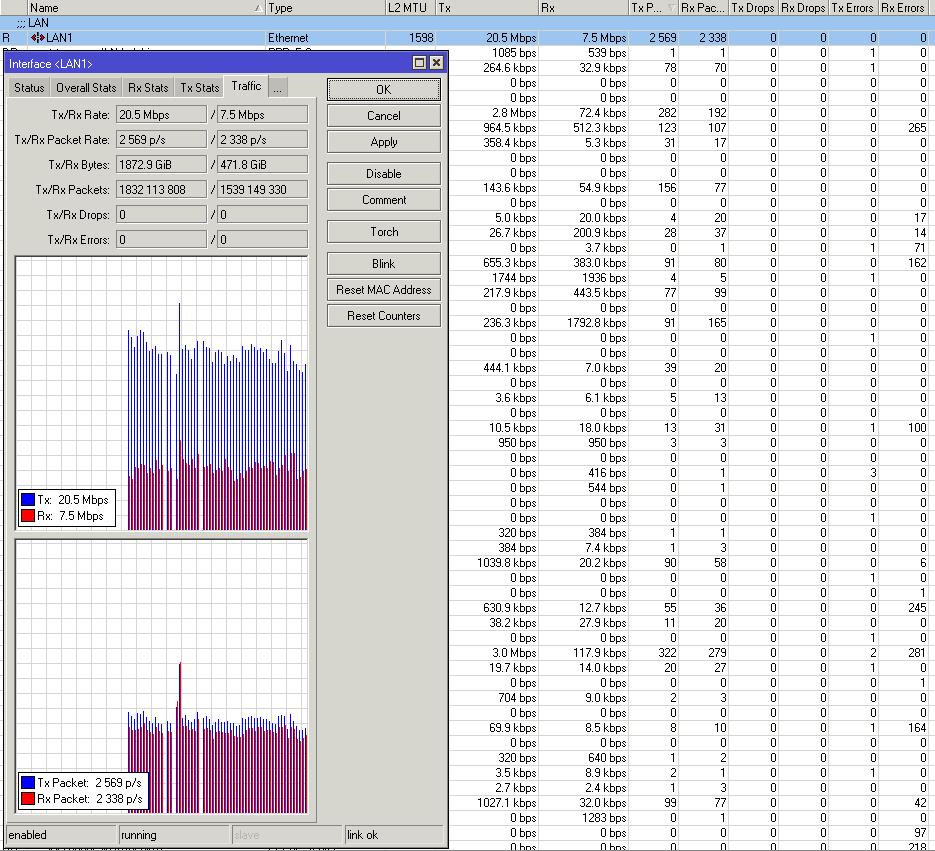Reset Counters for the interface
This screenshot has width=935, height=851.
click(384, 316)
